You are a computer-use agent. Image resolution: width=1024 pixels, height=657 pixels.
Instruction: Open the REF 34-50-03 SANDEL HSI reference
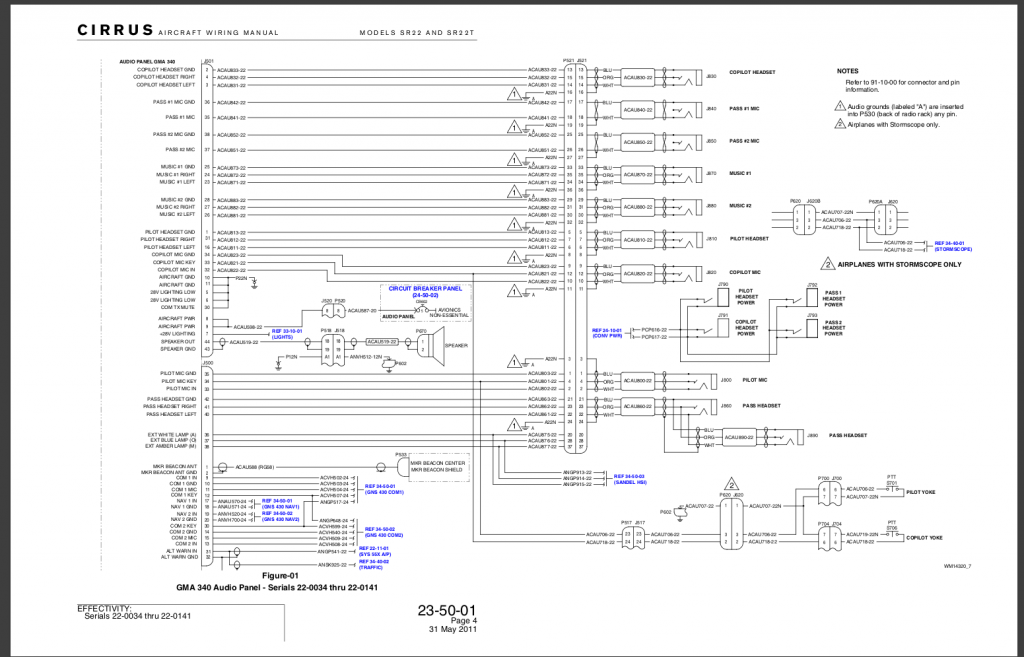point(630,477)
